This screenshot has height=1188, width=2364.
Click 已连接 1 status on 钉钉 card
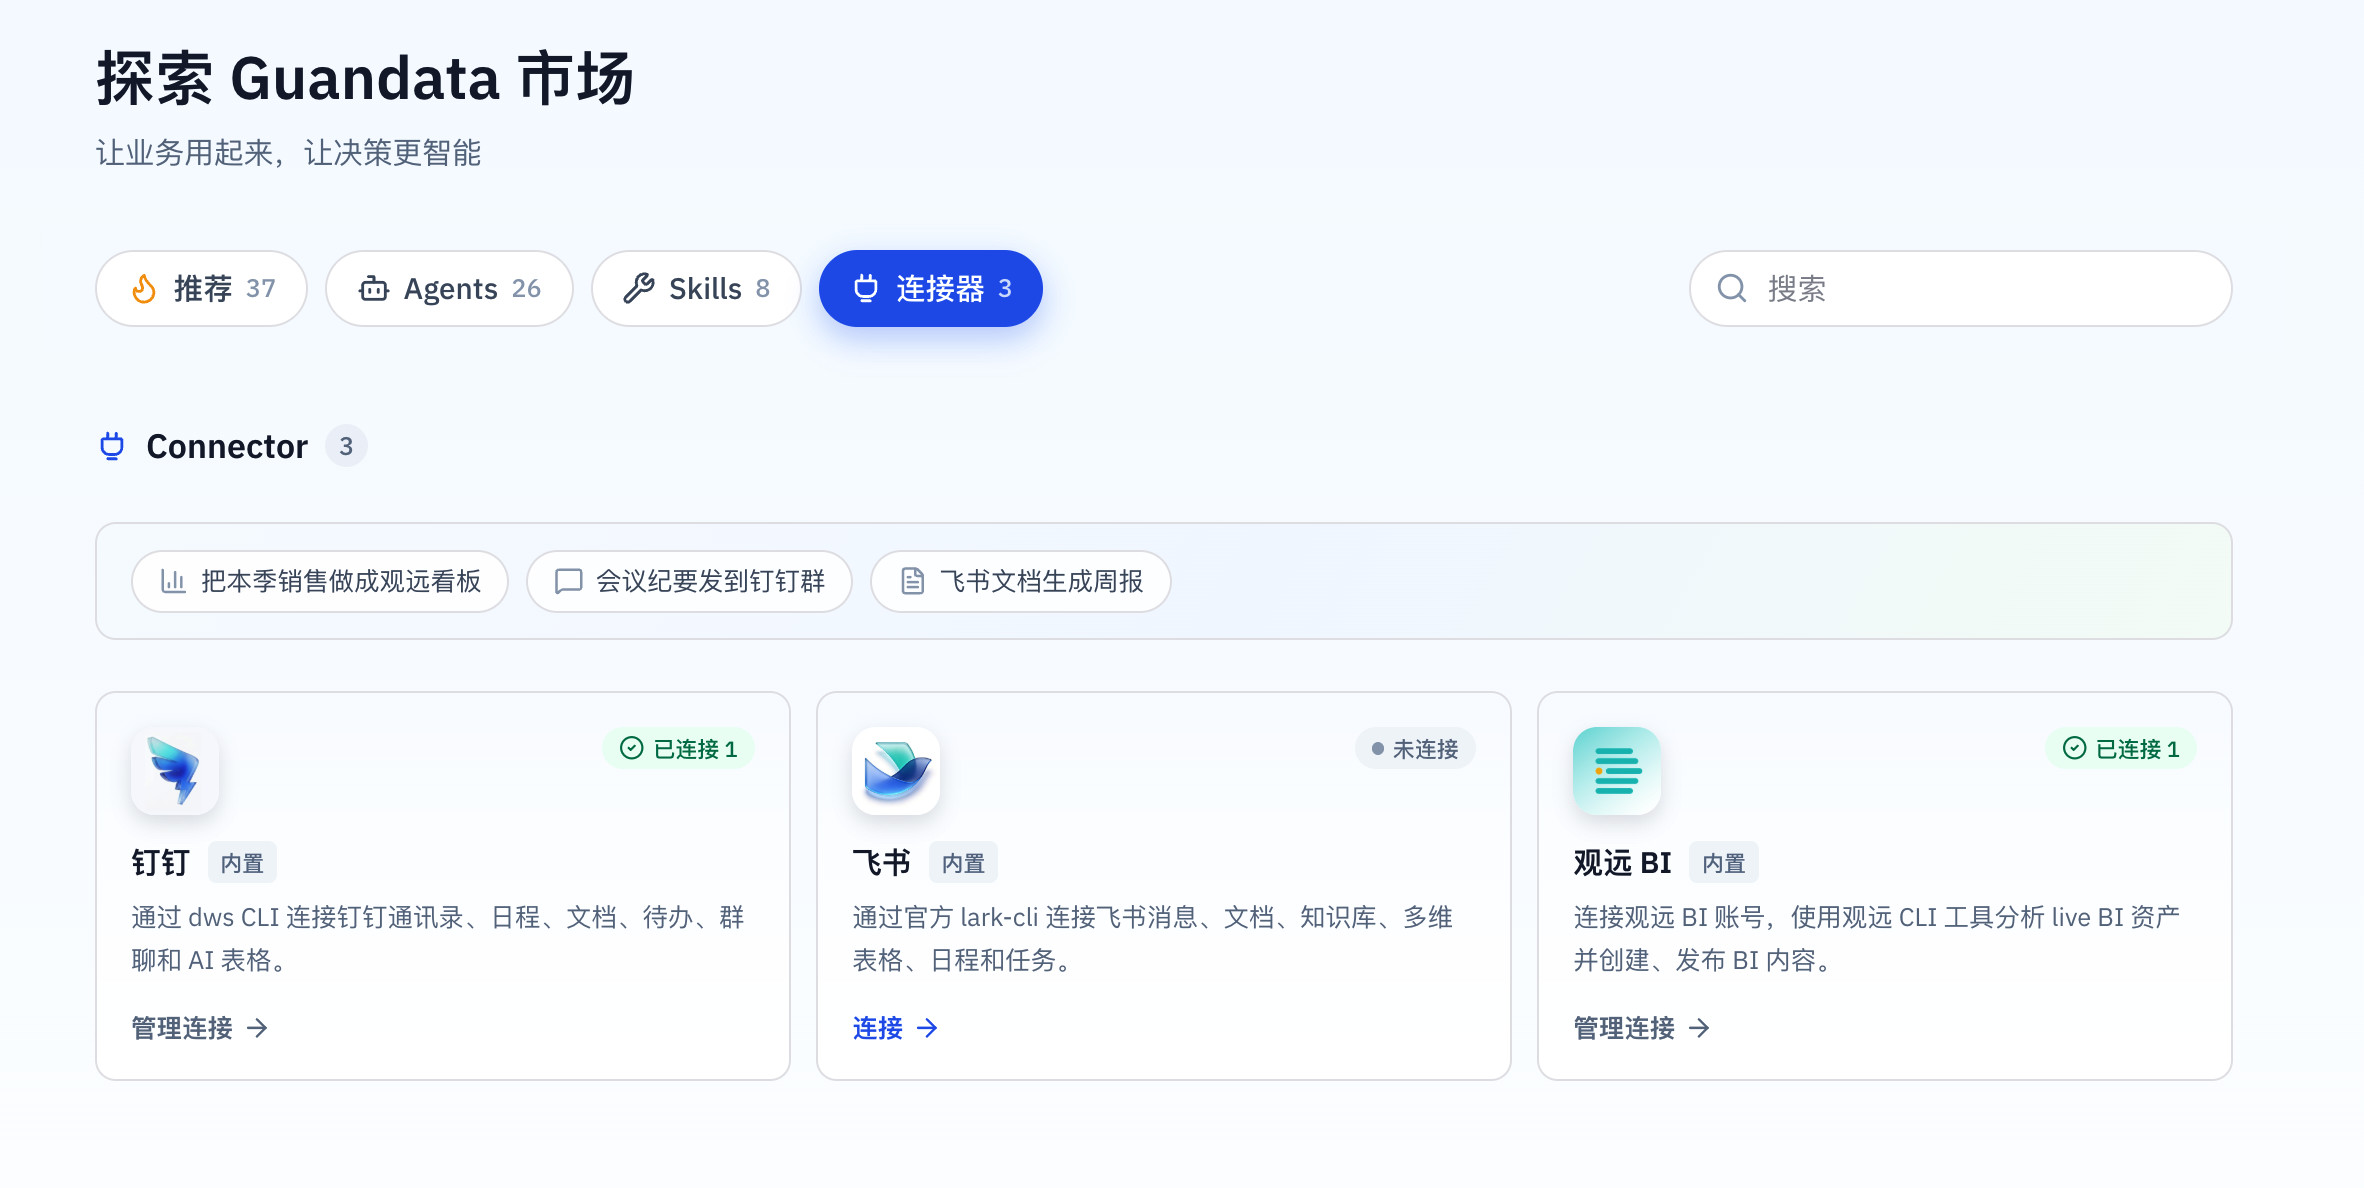(x=679, y=748)
